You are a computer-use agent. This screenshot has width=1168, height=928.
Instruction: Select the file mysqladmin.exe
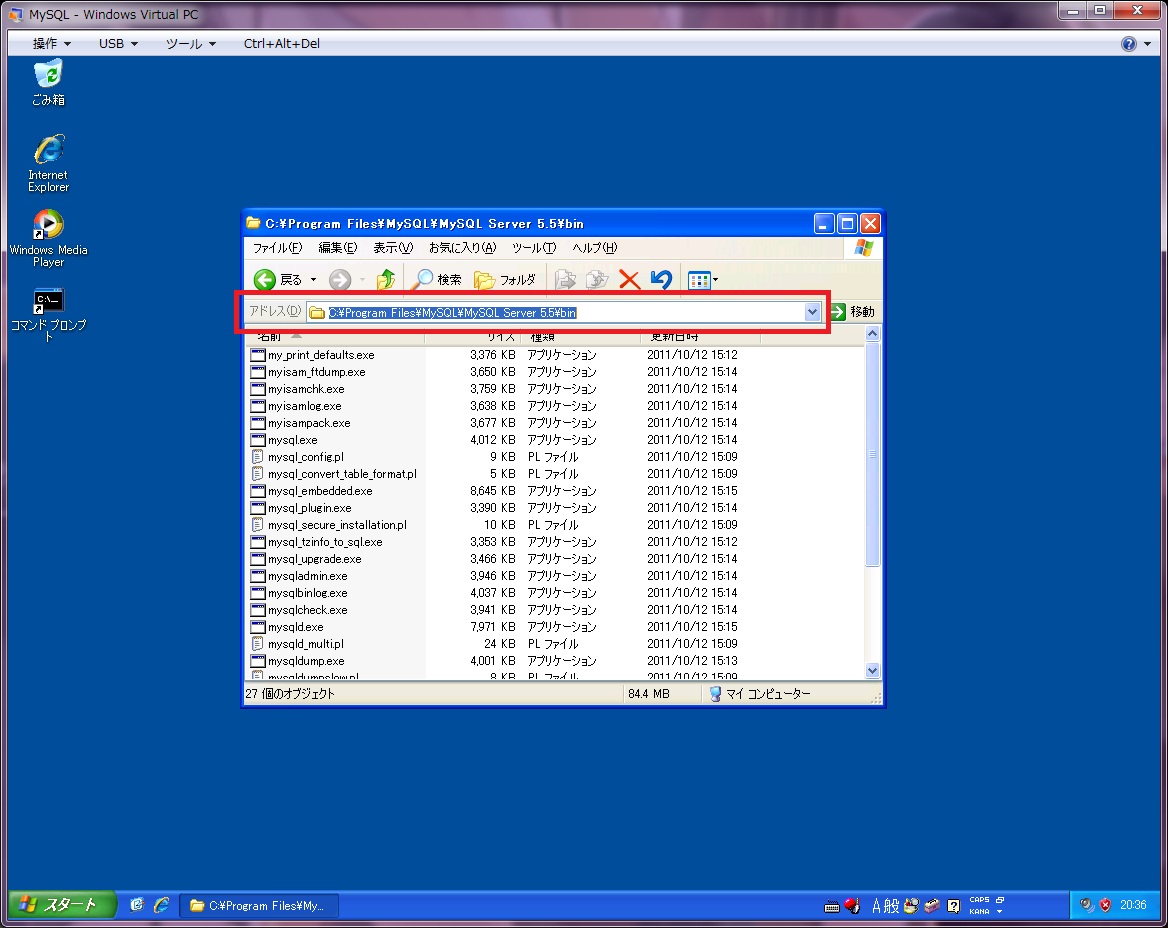pyautogui.click(x=308, y=576)
